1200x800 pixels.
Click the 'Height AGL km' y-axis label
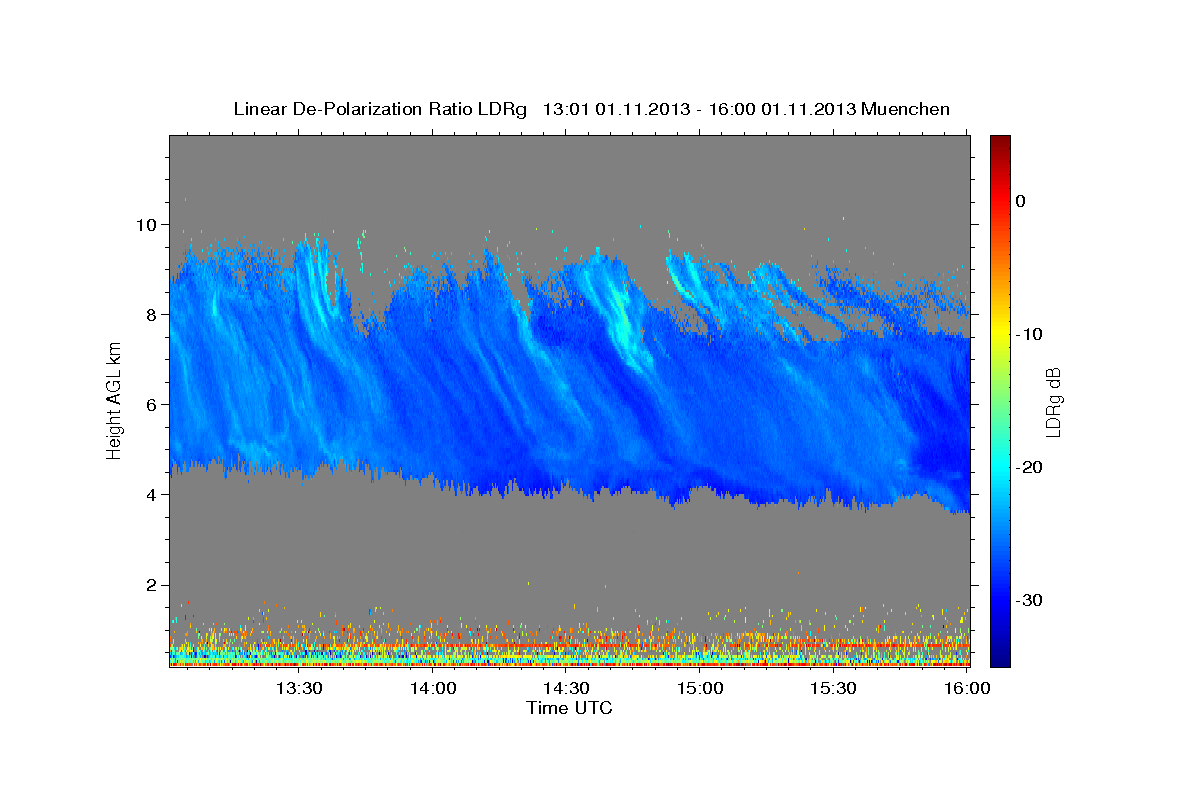point(113,402)
